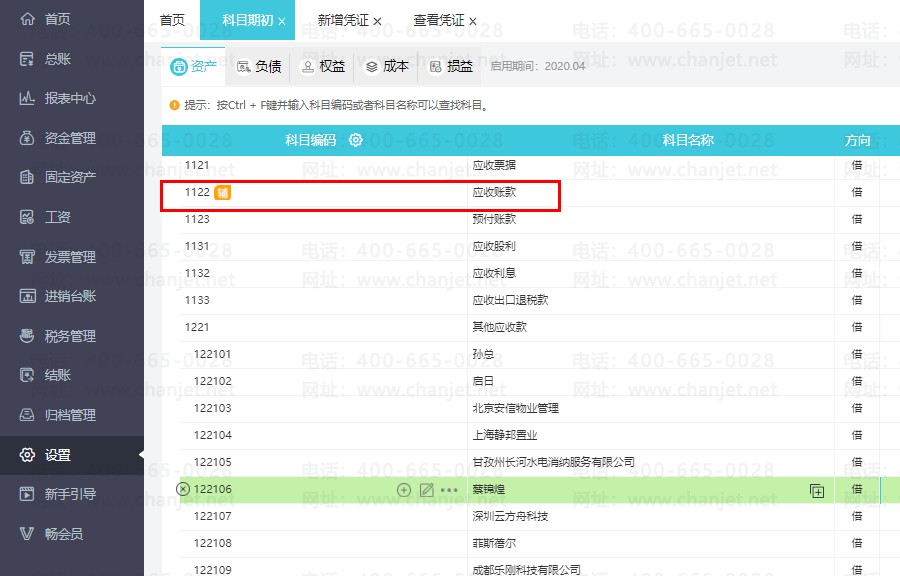Open 资金管理 money bag icon
The image size is (900, 576).
(27, 138)
